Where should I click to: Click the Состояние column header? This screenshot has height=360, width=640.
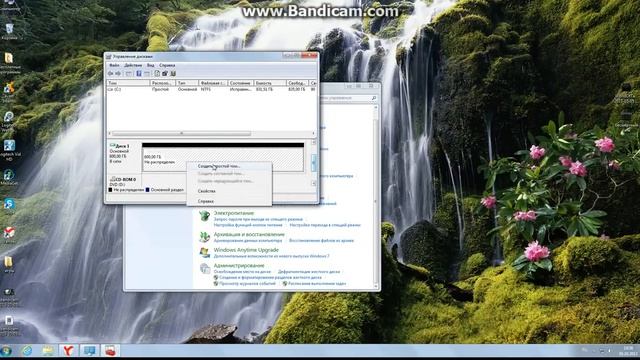point(240,83)
